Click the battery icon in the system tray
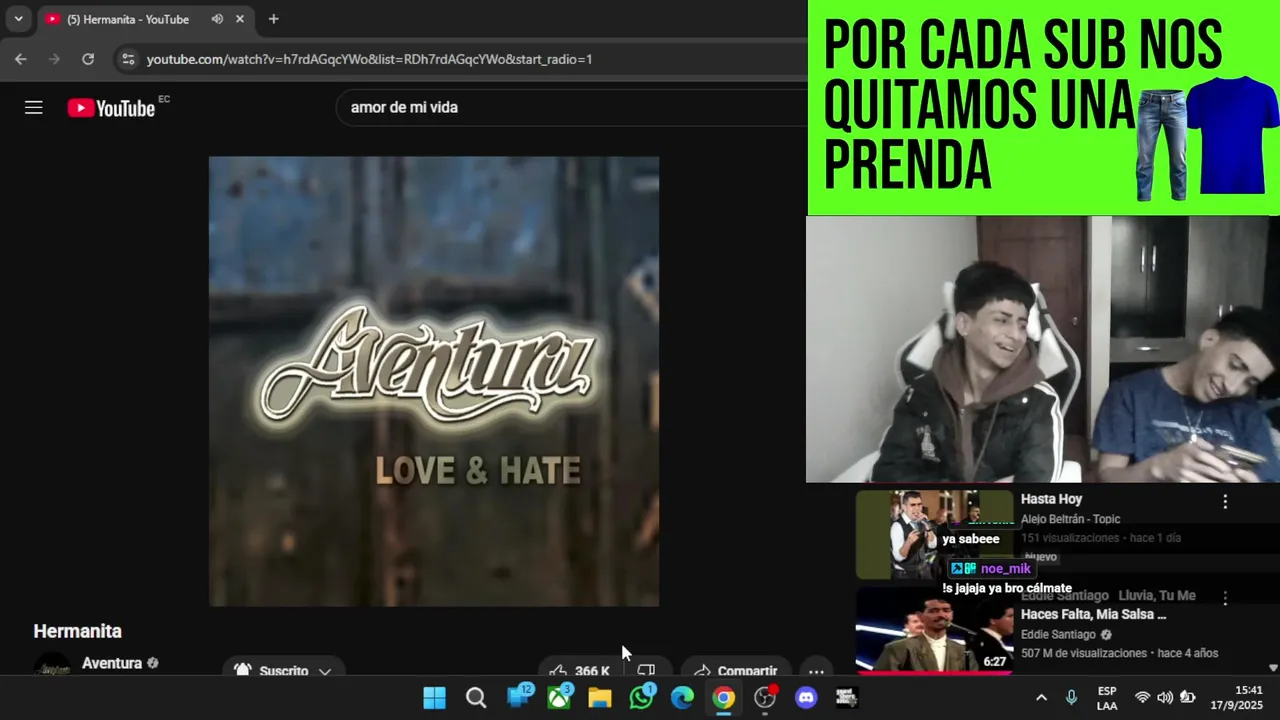This screenshot has width=1280, height=720. click(1188, 698)
